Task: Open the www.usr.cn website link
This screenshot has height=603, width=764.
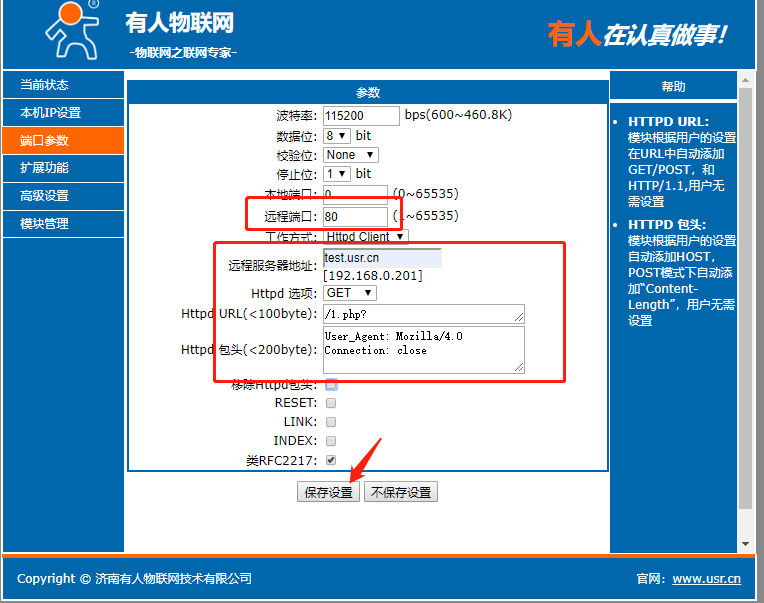Action: 706,579
